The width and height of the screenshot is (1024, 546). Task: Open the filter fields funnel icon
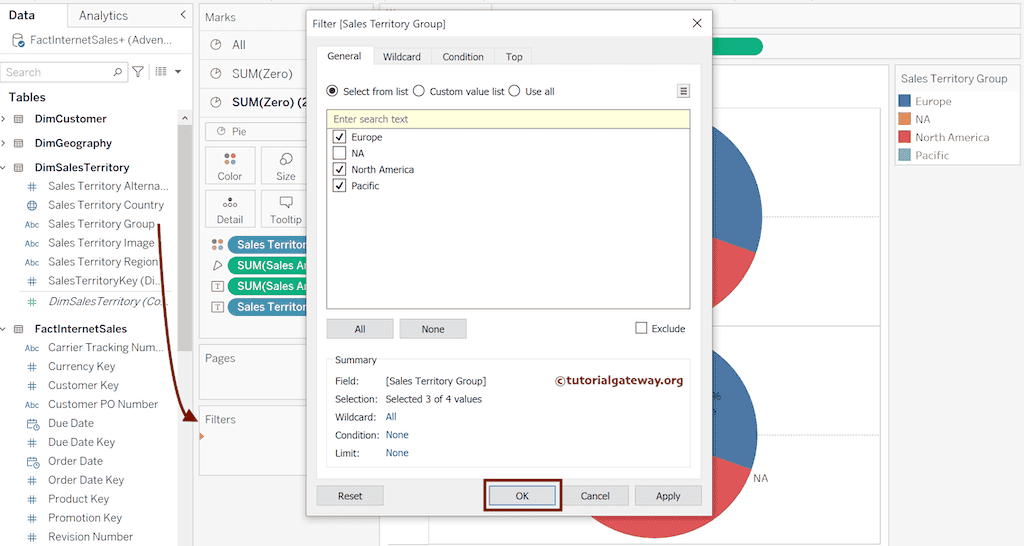point(138,72)
